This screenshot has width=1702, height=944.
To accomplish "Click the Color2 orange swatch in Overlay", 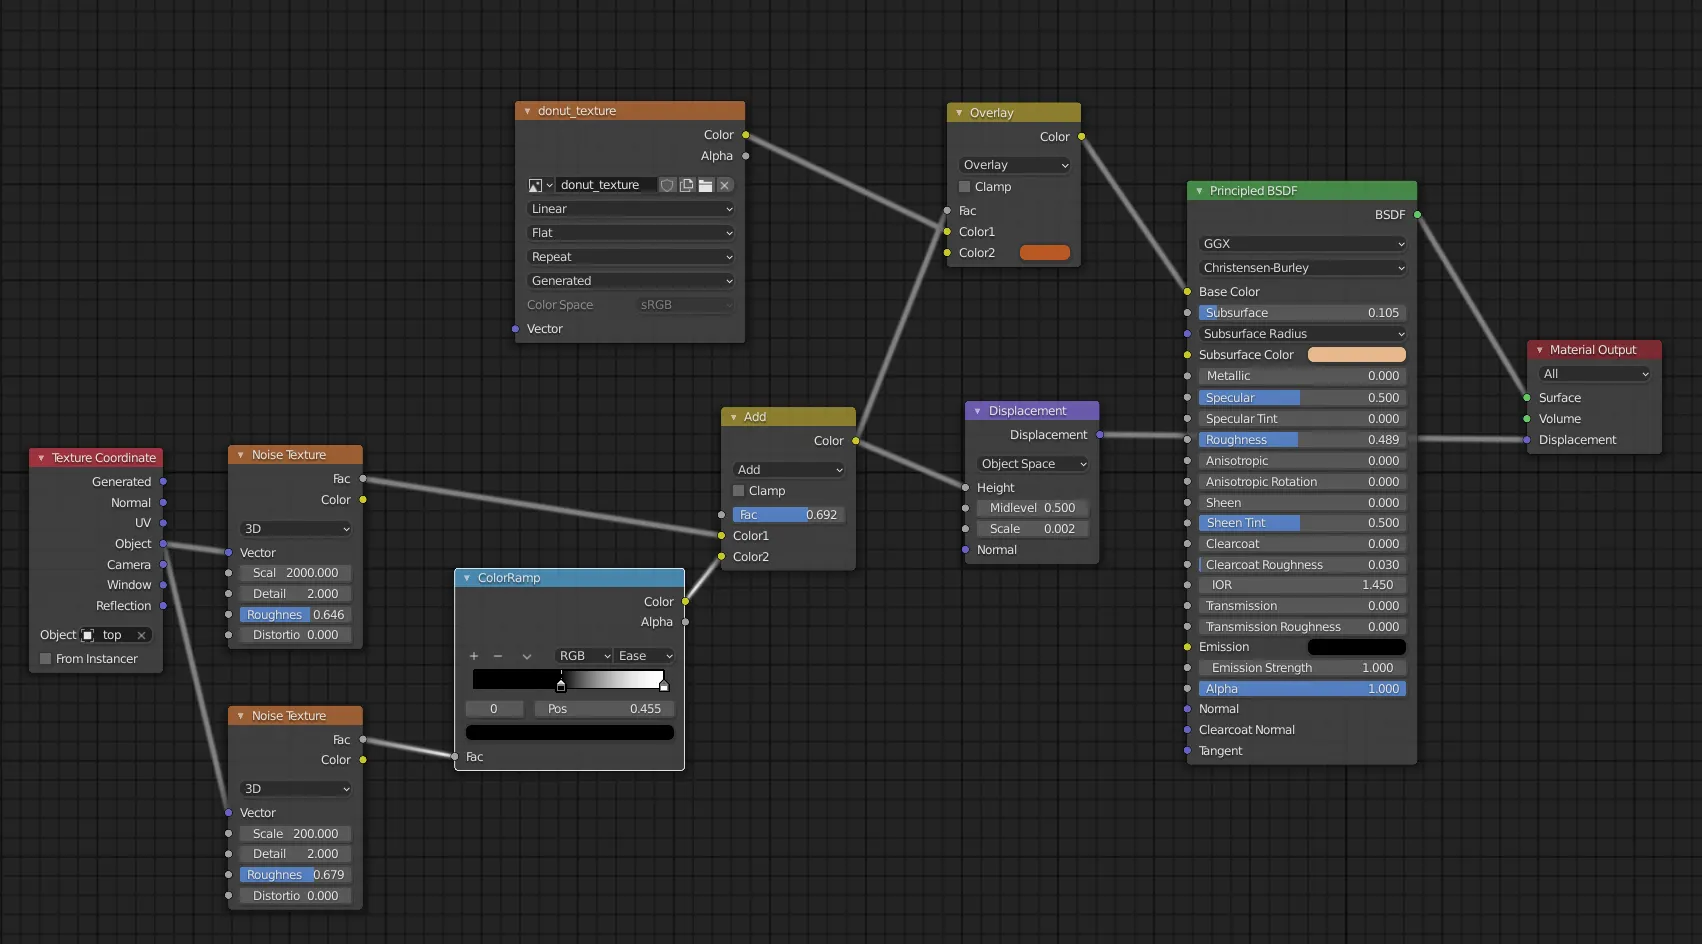I will click(x=1044, y=253).
